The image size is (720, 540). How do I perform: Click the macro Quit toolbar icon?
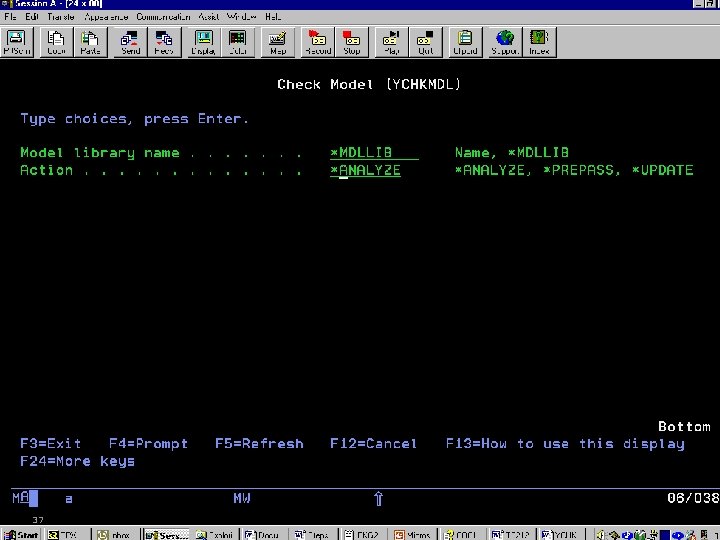point(426,42)
